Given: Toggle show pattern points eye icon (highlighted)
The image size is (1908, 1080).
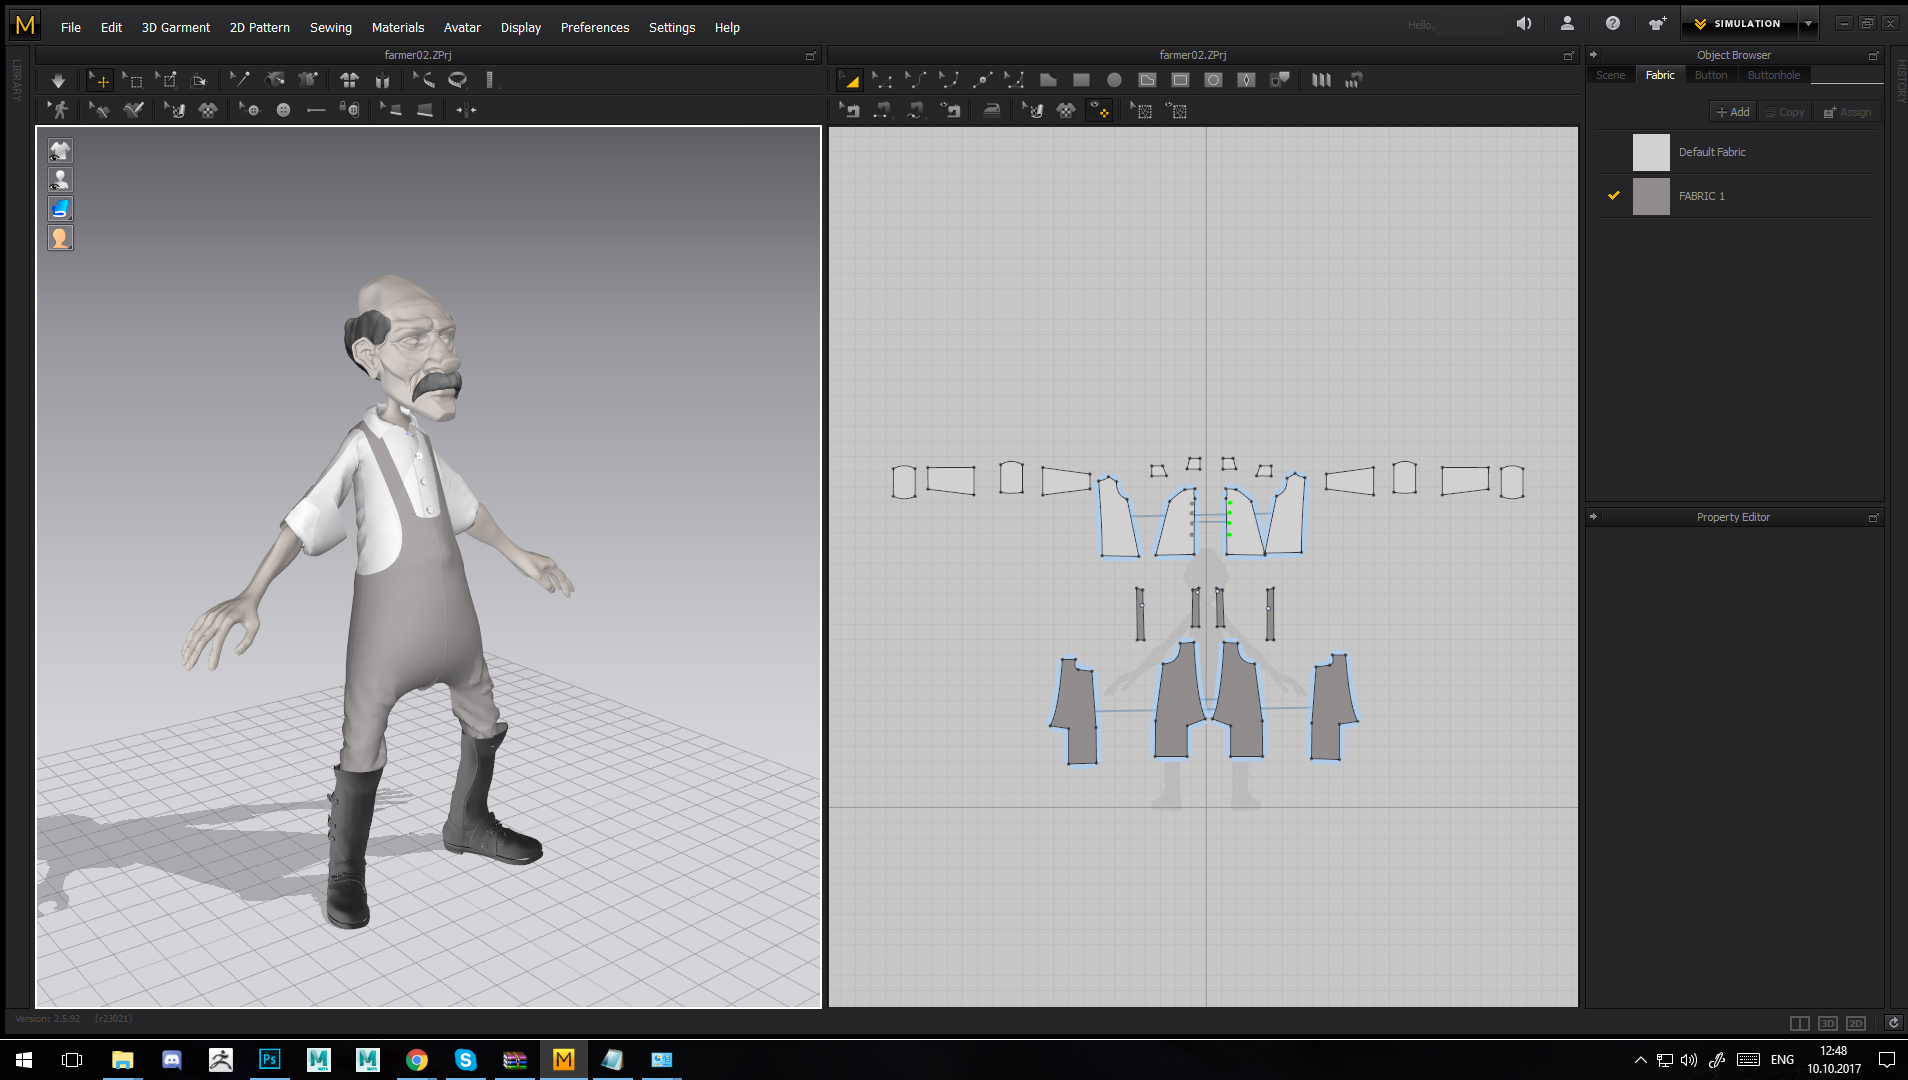Looking at the screenshot, I should click(1100, 111).
